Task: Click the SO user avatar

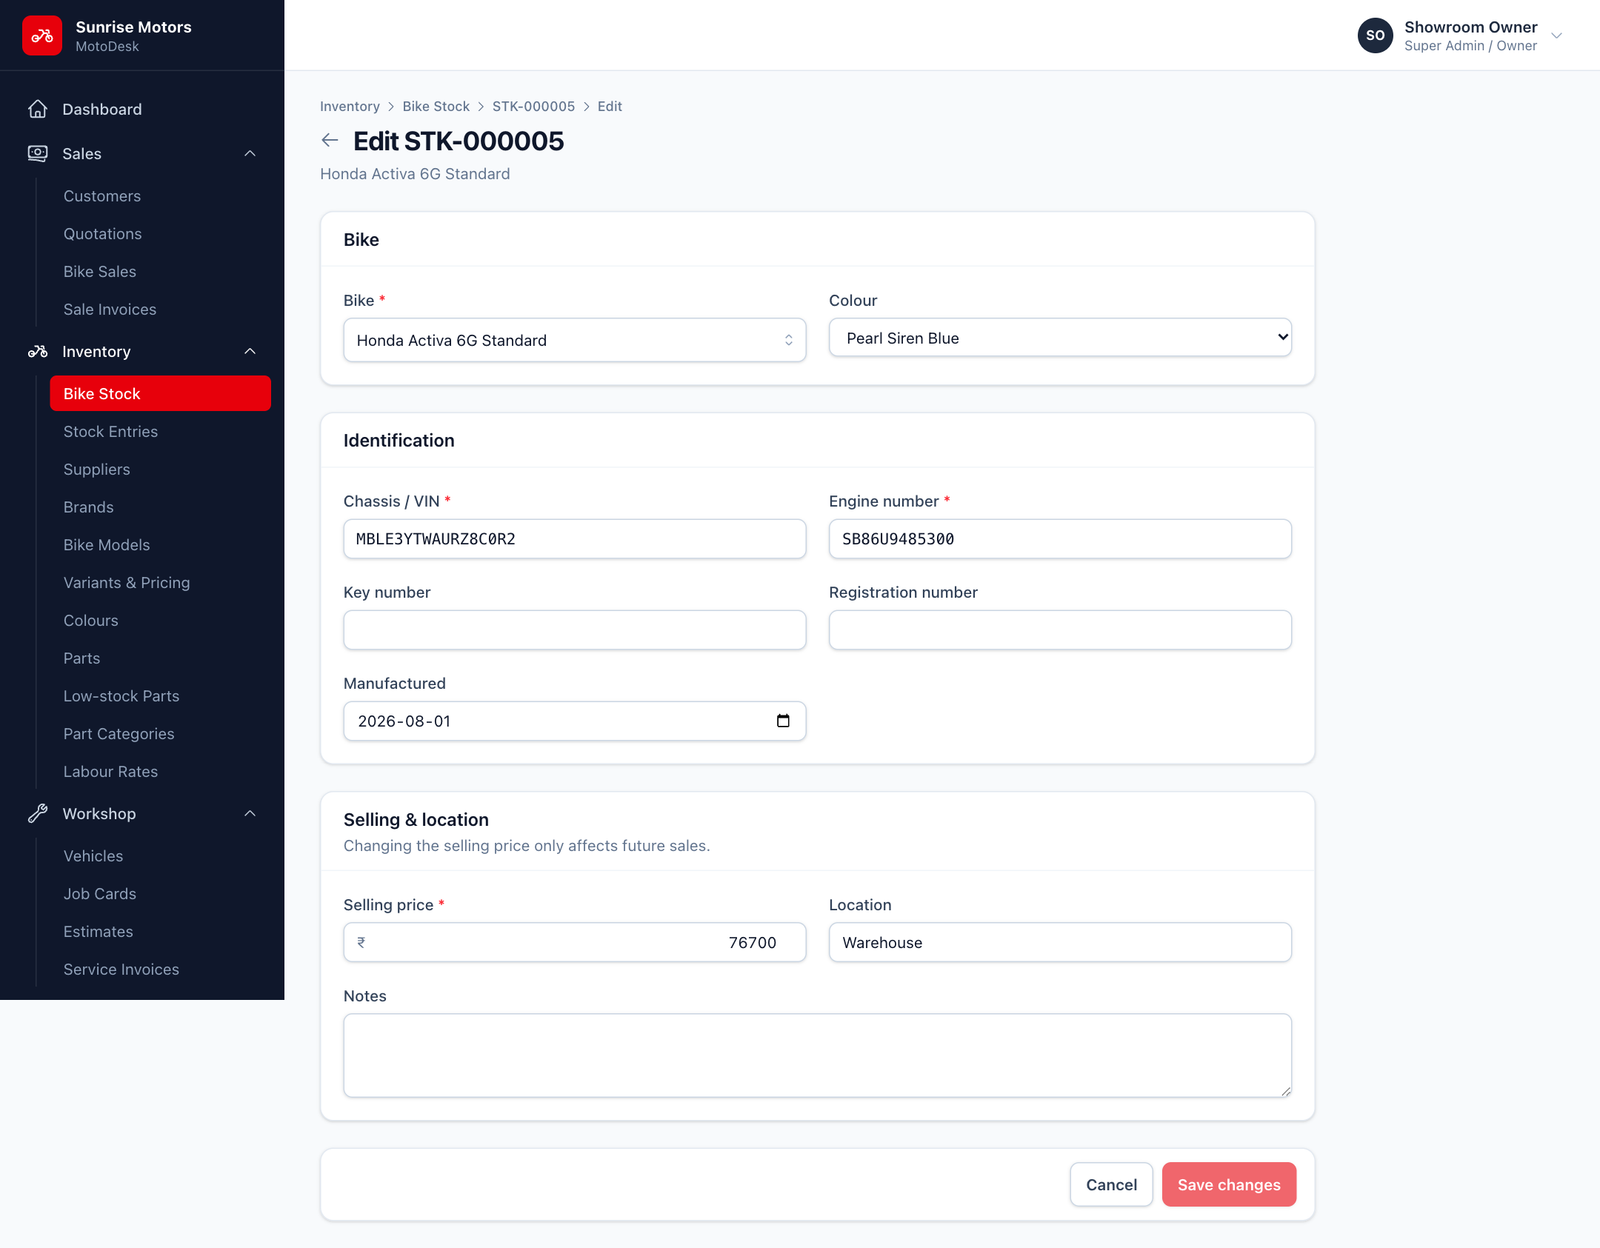Action: 1375,35
